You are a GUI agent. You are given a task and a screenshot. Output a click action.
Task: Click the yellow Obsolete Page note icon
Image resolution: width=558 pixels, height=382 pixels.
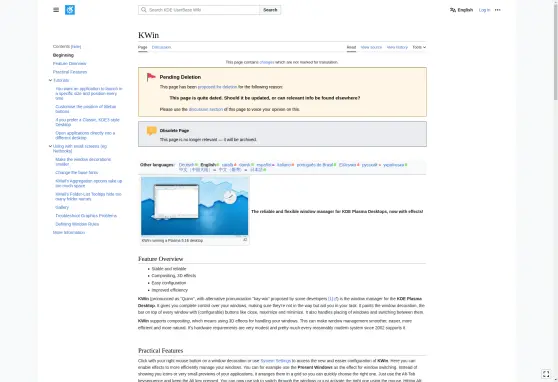click(152, 131)
